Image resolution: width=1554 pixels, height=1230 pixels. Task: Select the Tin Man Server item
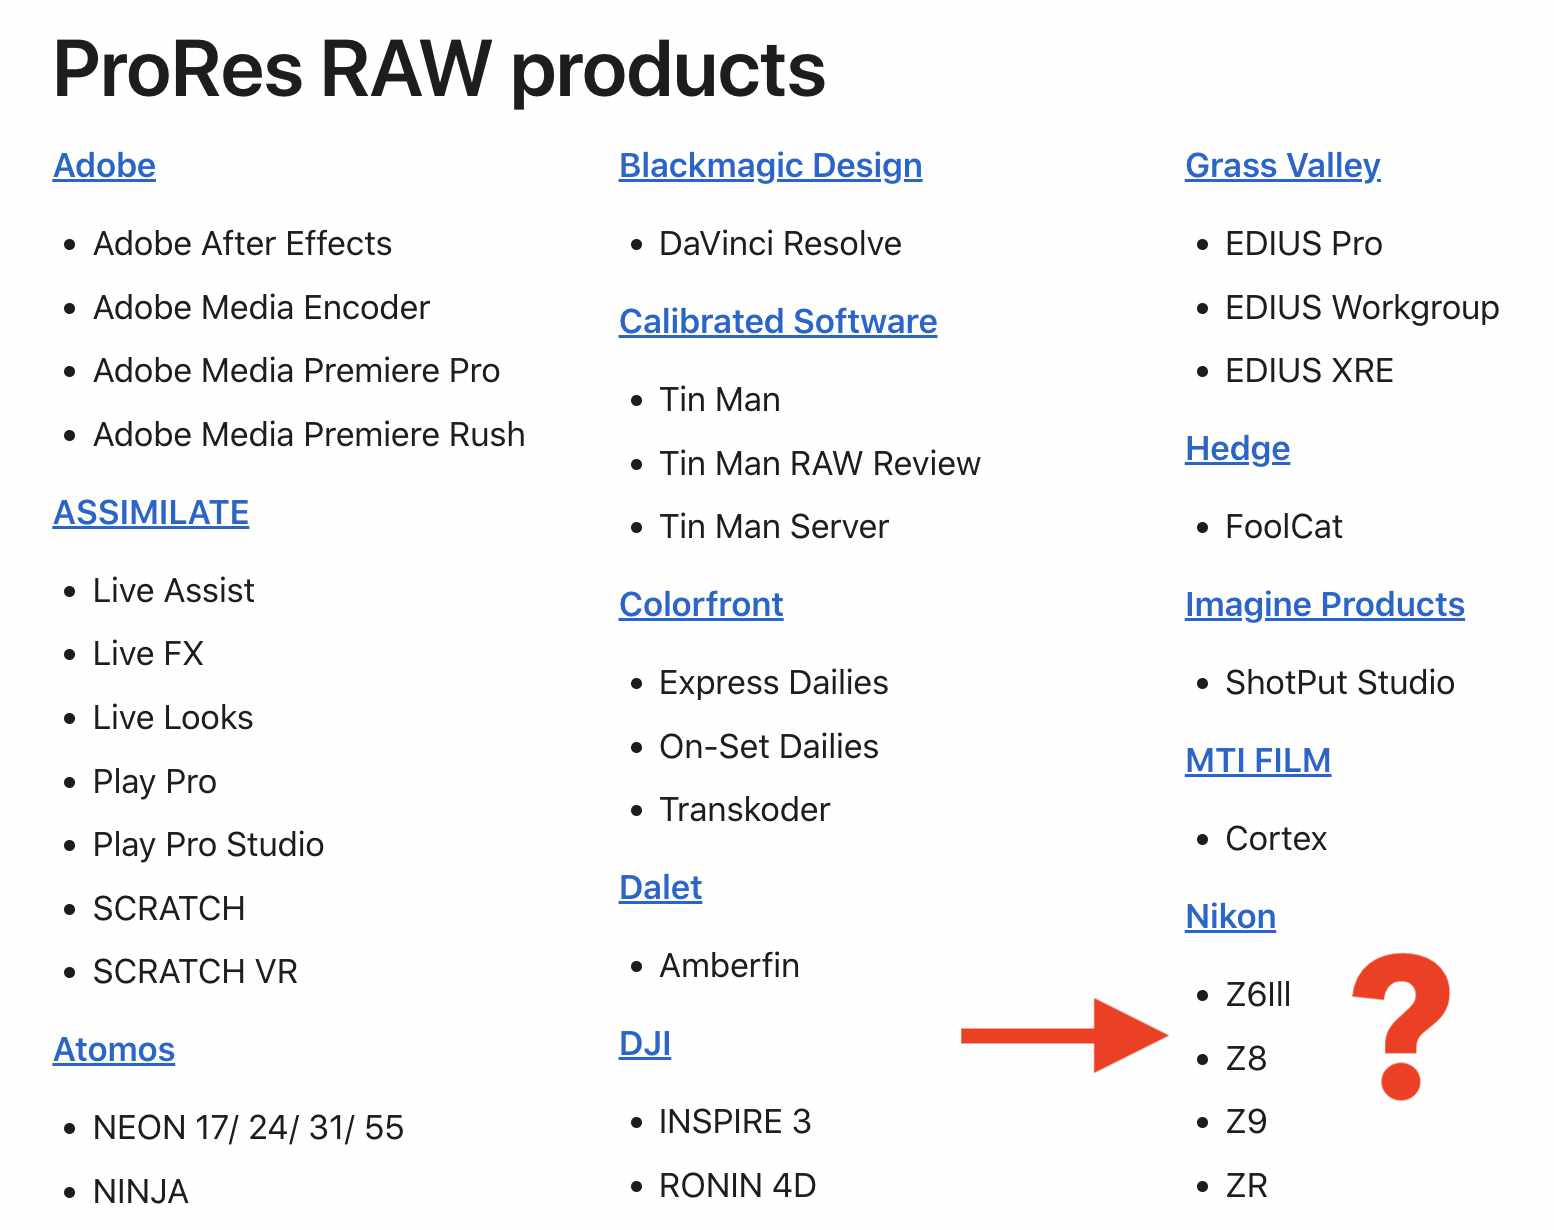[x=774, y=527]
